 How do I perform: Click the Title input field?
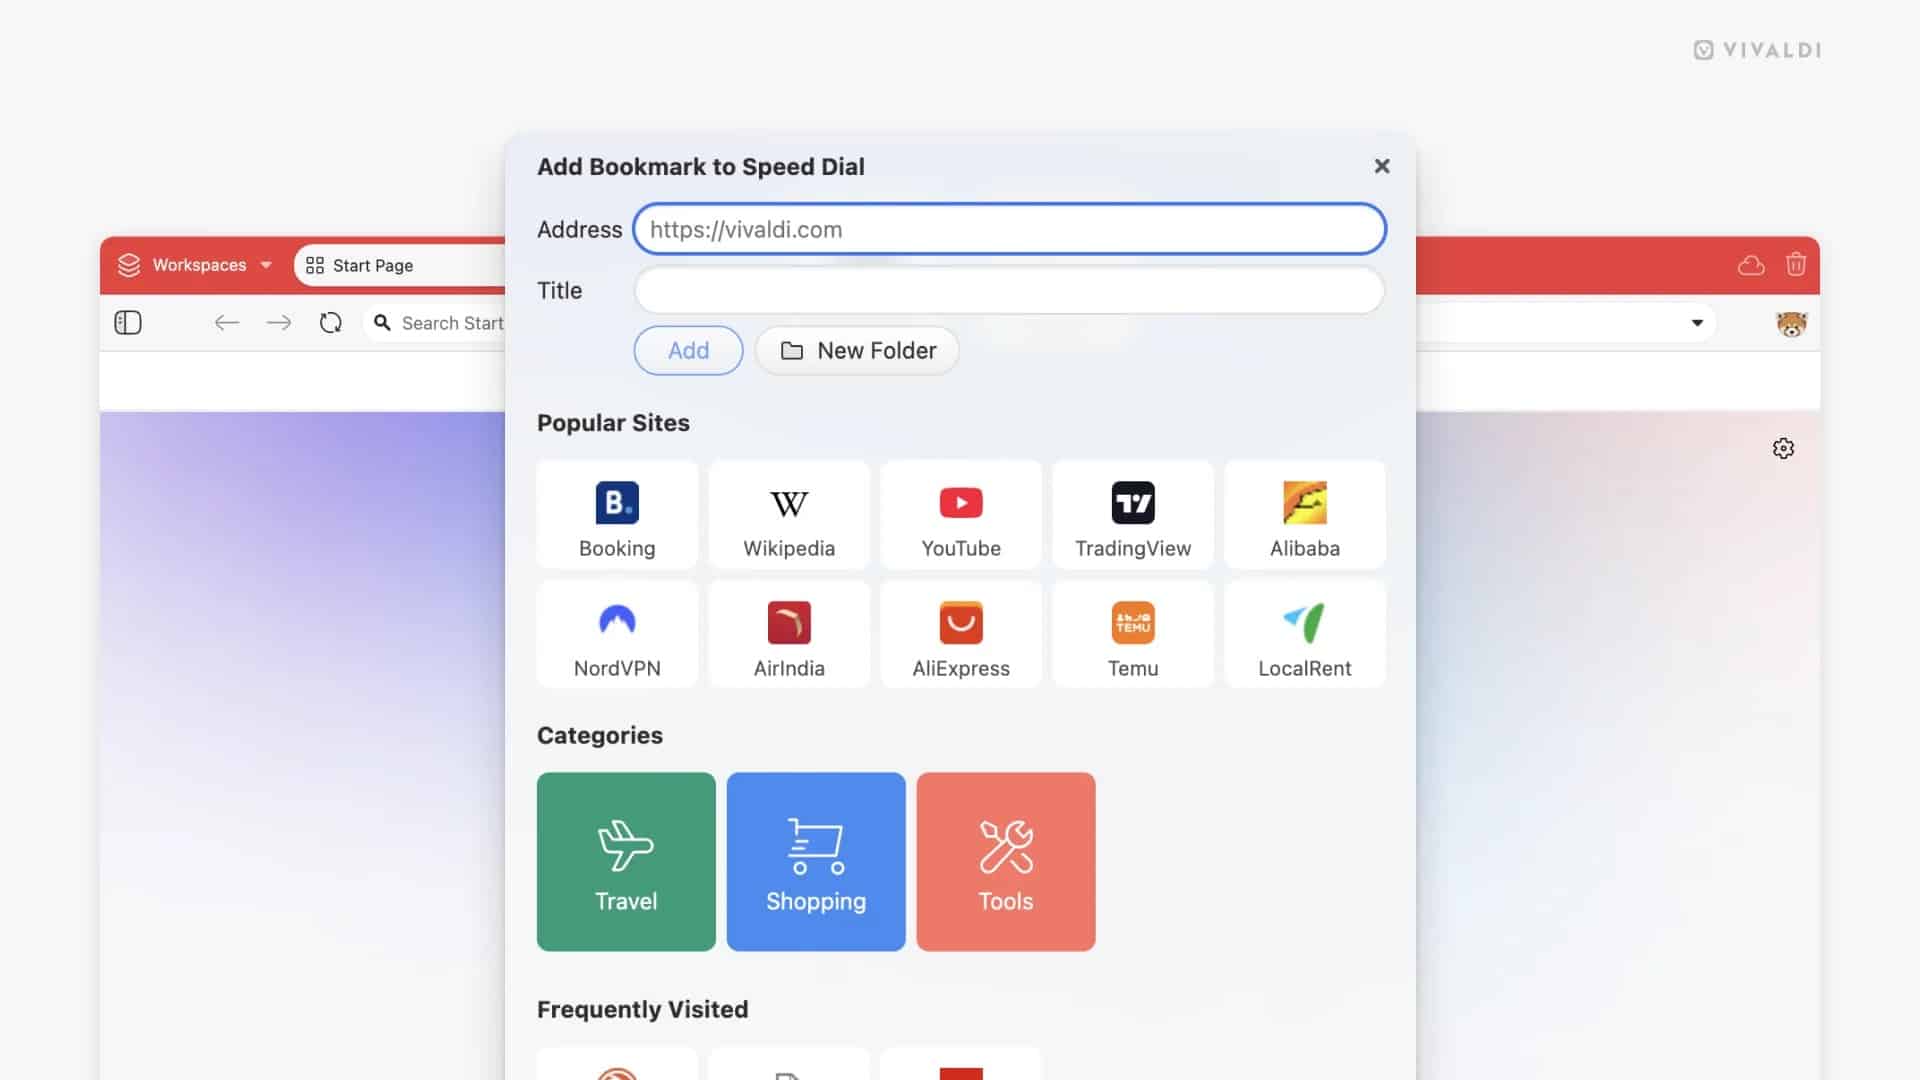click(1007, 290)
